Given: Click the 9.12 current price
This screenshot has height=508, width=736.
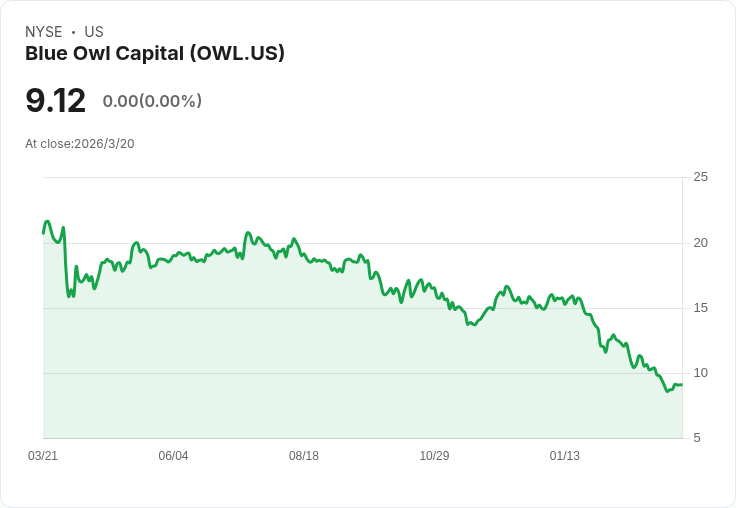Looking at the screenshot, I should [55, 101].
